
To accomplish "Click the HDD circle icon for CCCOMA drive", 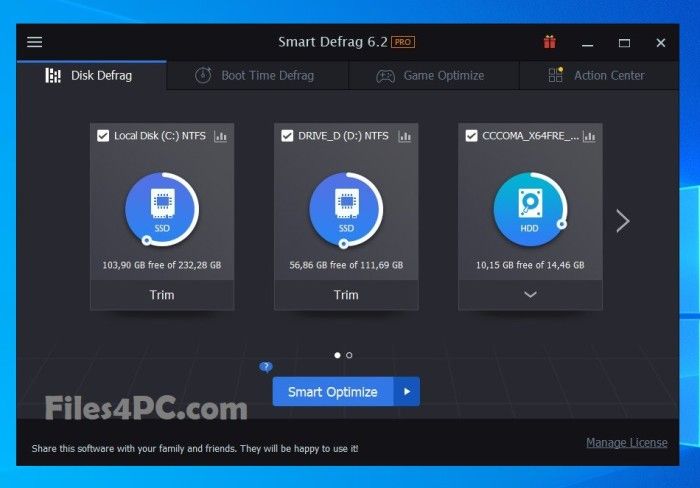I will 530,209.
